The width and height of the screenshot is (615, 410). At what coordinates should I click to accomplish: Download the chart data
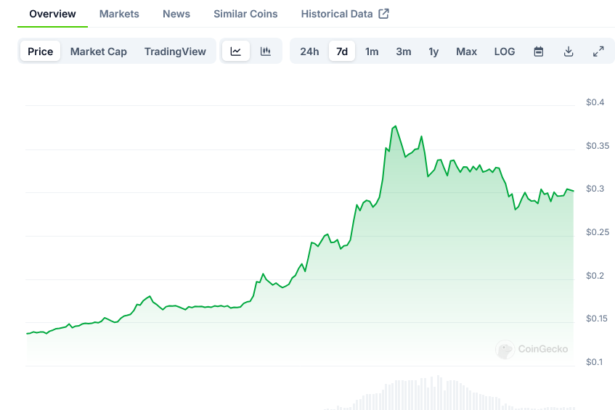click(x=568, y=51)
